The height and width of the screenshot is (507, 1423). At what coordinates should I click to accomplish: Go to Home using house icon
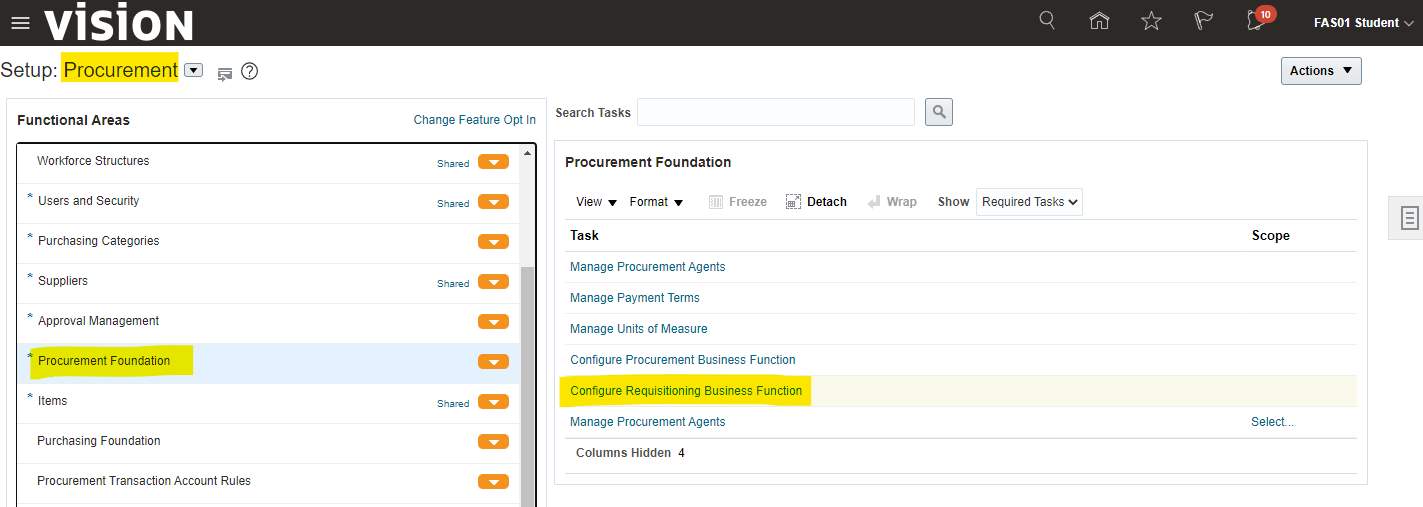pyautogui.click(x=1099, y=21)
